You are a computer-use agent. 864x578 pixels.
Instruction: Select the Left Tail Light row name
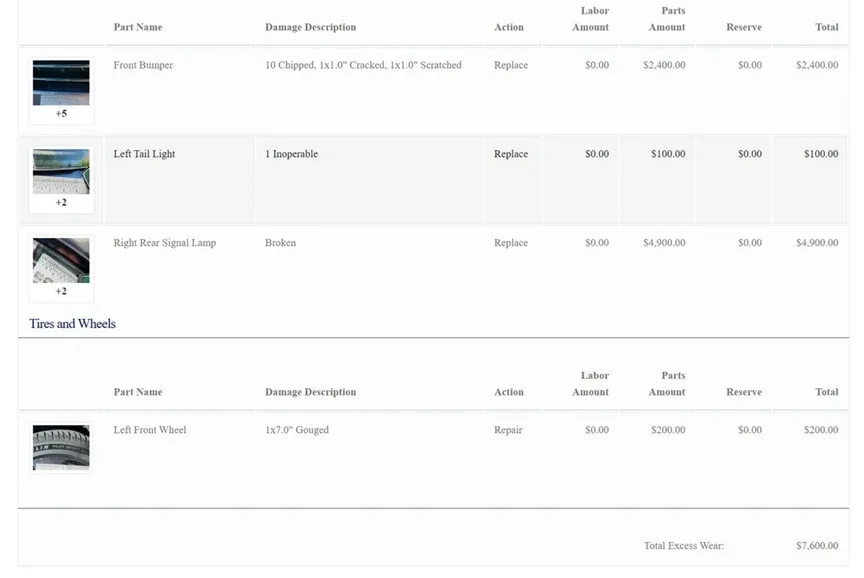[x=144, y=154]
